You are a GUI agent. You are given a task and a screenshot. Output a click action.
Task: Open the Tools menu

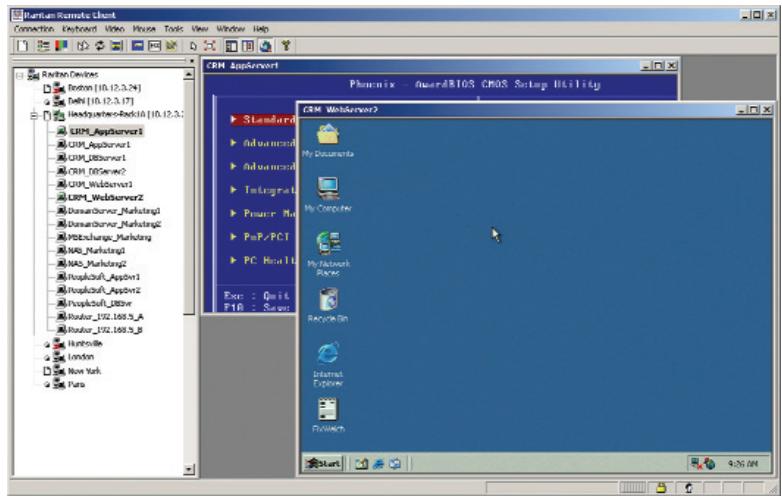(x=174, y=29)
